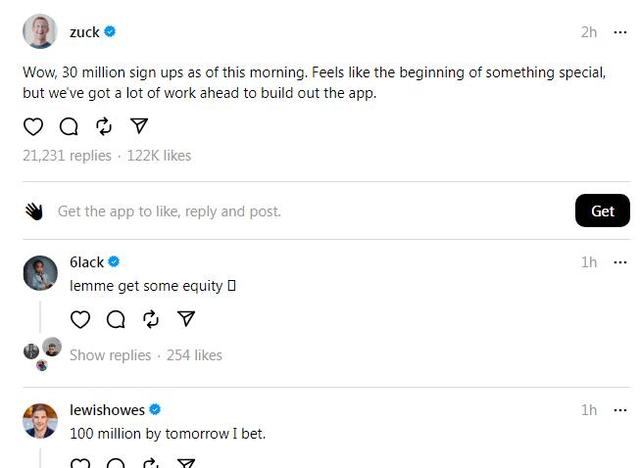Visit the lewishowes profile link
The width and height of the screenshot is (640, 468).
[107, 410]
